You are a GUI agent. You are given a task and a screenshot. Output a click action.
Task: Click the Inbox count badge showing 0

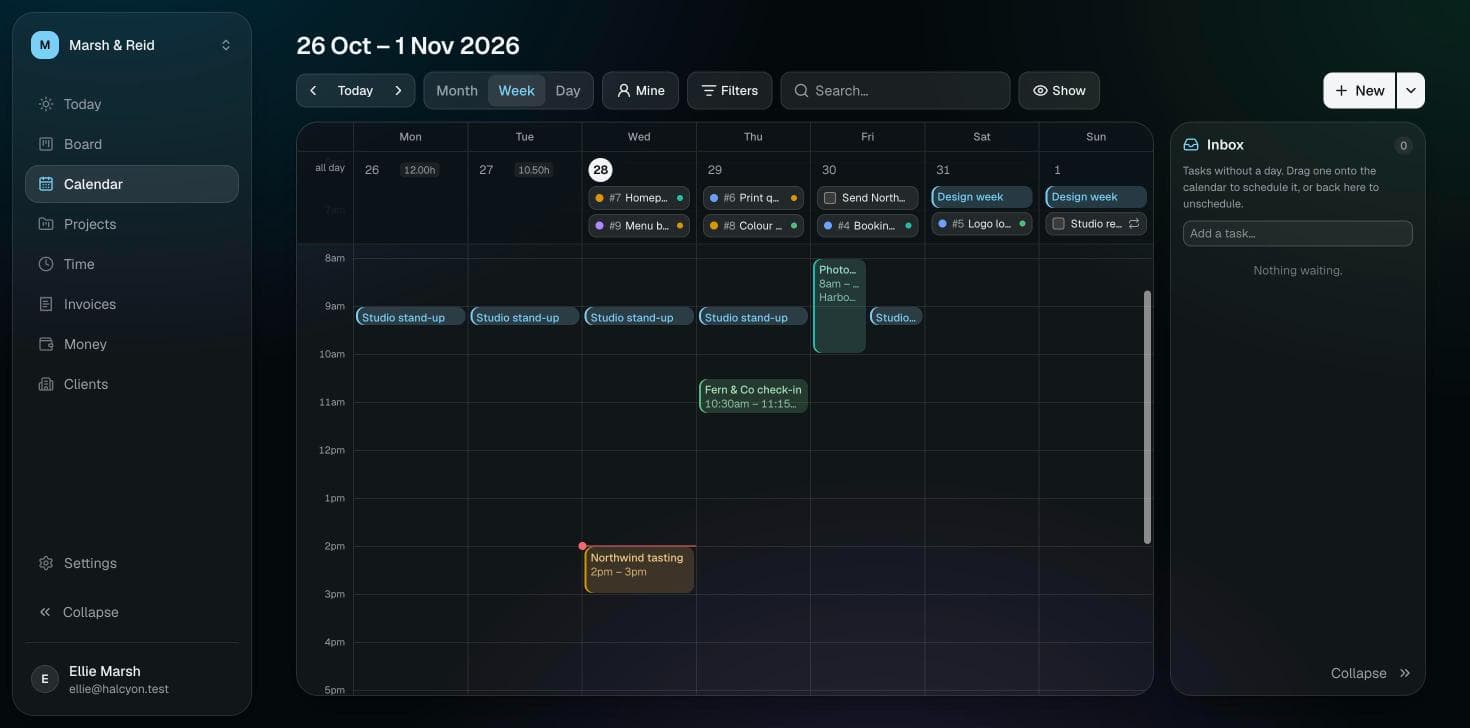coord(1403,145)
